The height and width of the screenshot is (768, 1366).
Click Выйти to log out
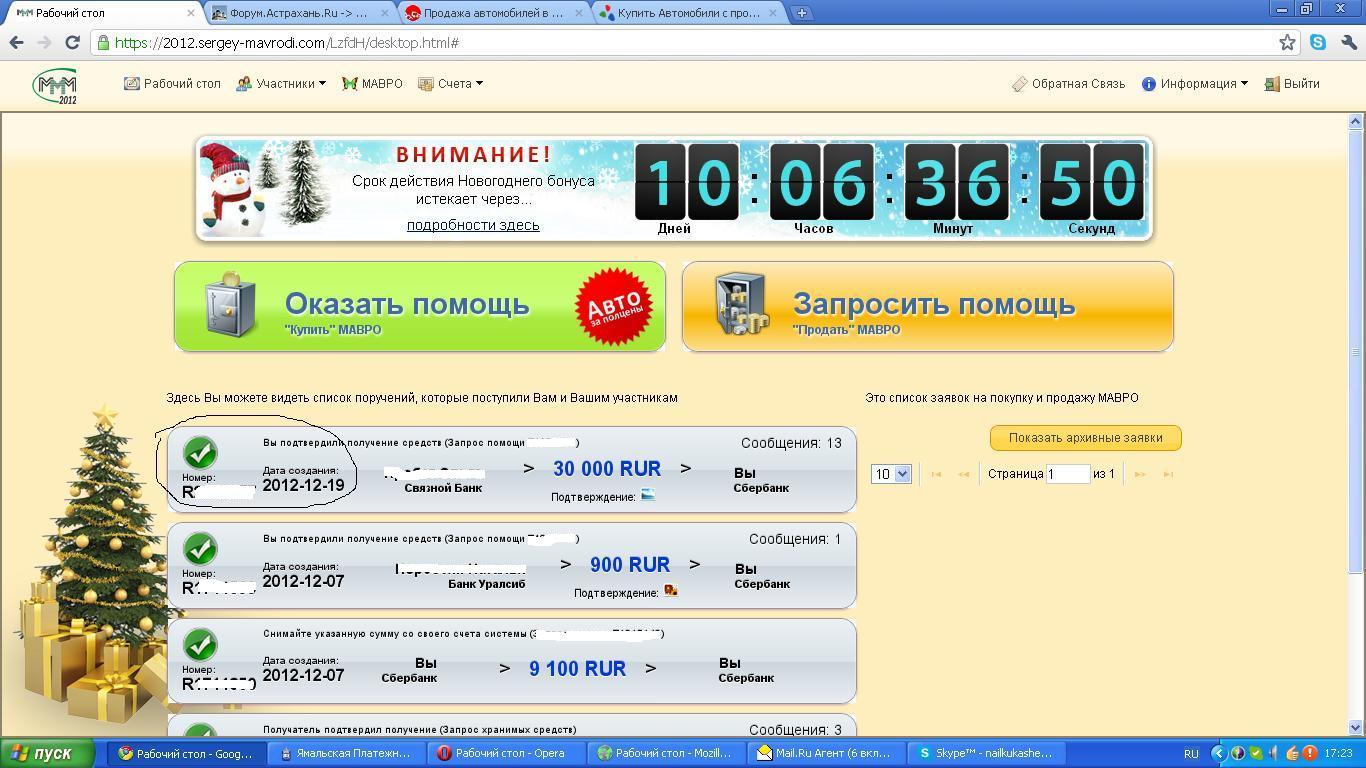[1292, 84]
